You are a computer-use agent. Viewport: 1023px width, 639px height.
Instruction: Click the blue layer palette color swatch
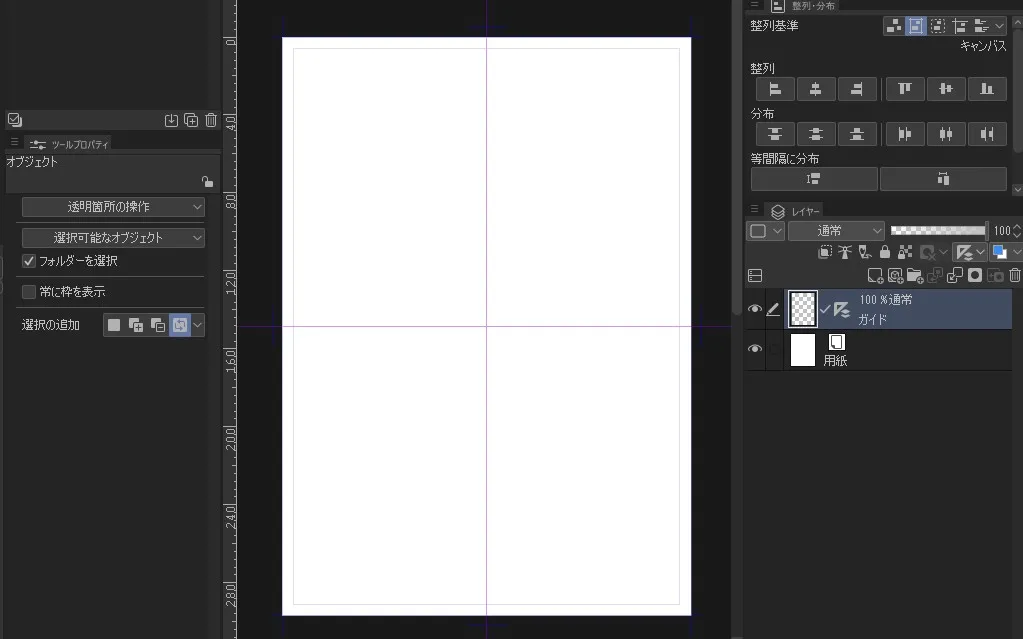click(999, 251)
